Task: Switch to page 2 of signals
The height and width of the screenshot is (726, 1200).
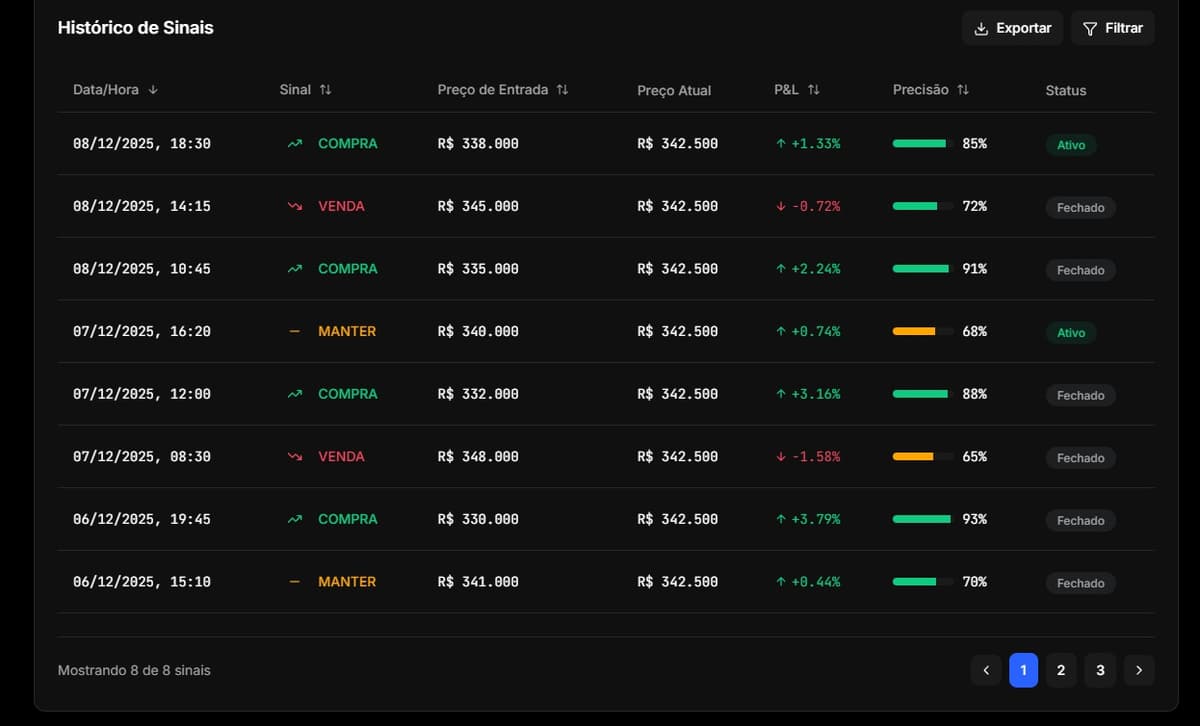Action: 1061,670
